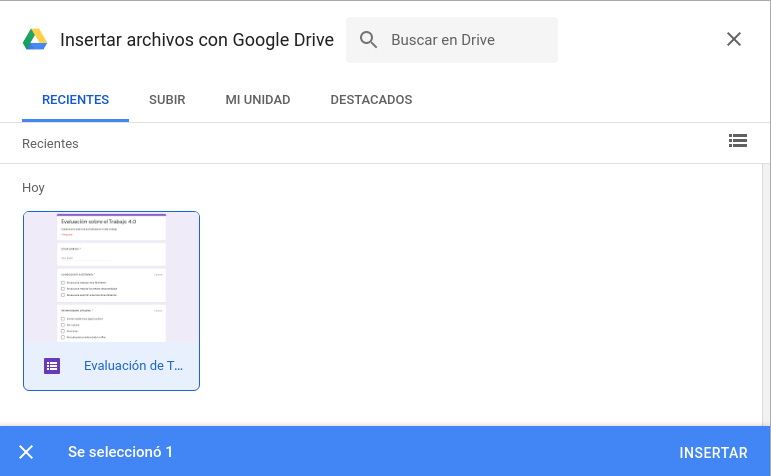
Task: Switch to list view using the layout icon
Action: pos(738,141)
